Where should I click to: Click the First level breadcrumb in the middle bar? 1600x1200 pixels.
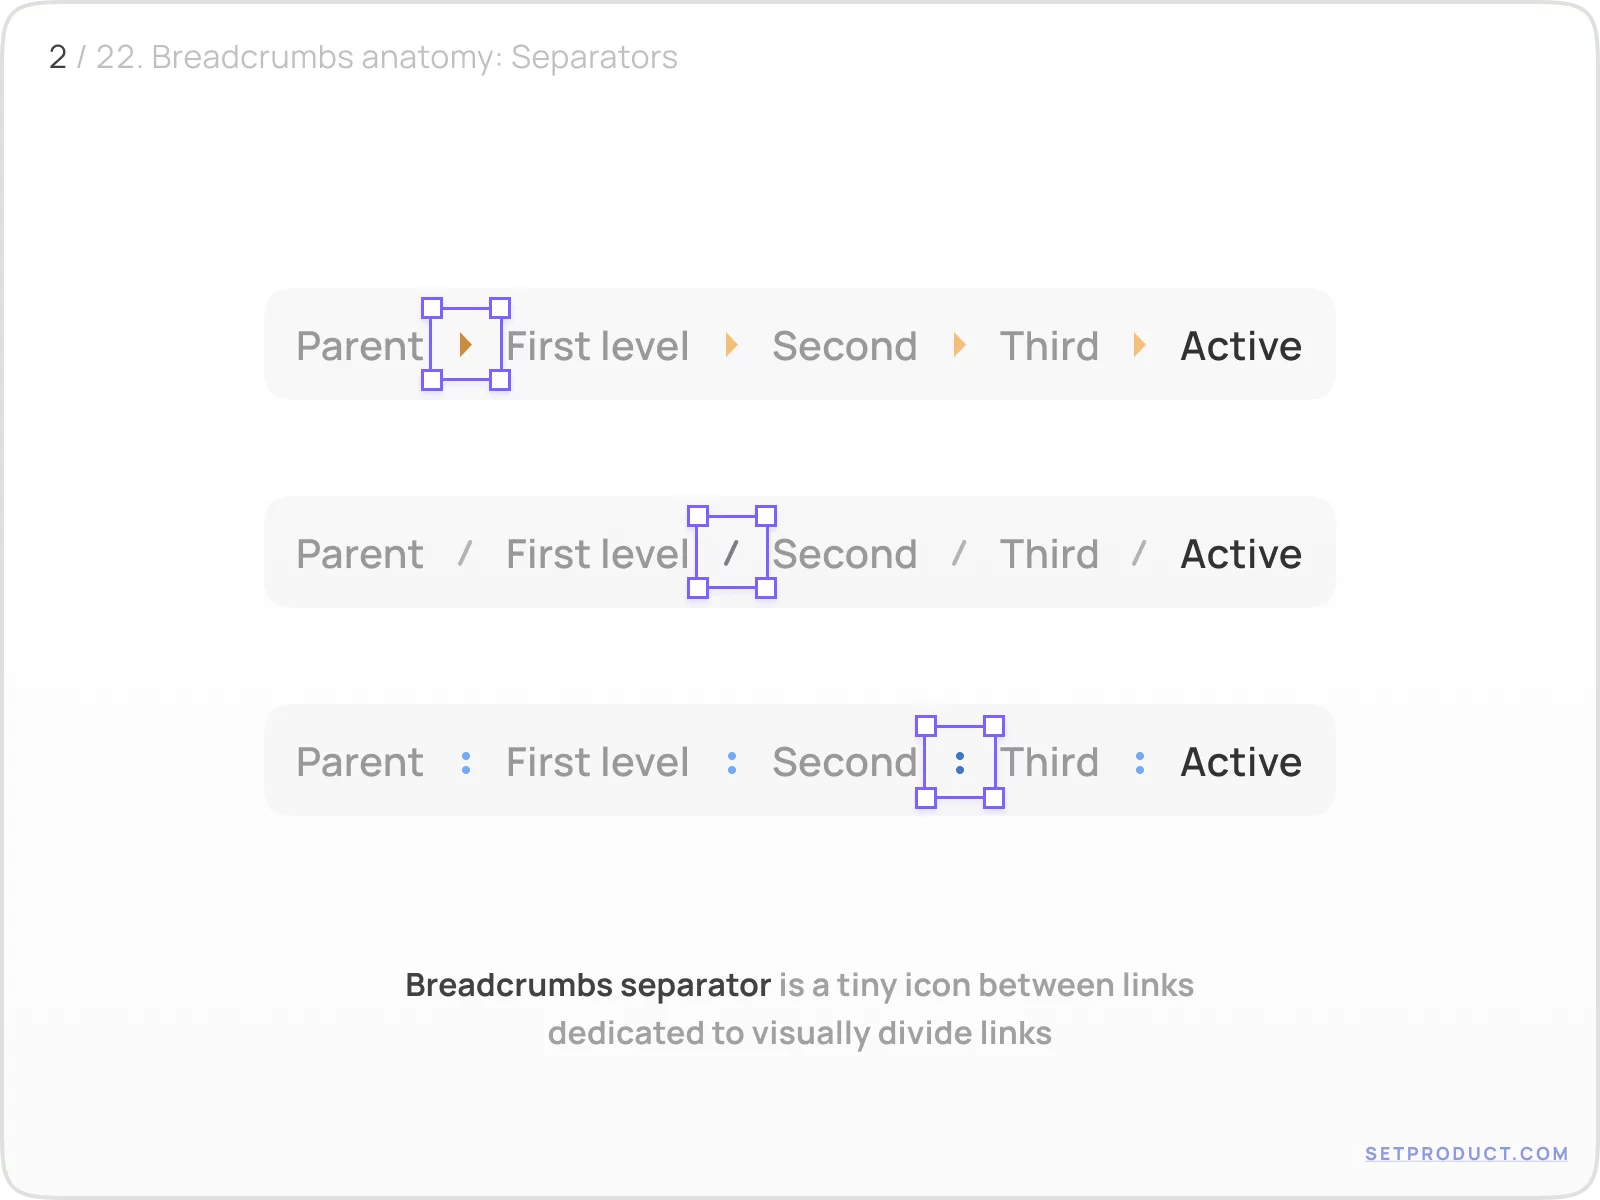(x=597, y=553)
